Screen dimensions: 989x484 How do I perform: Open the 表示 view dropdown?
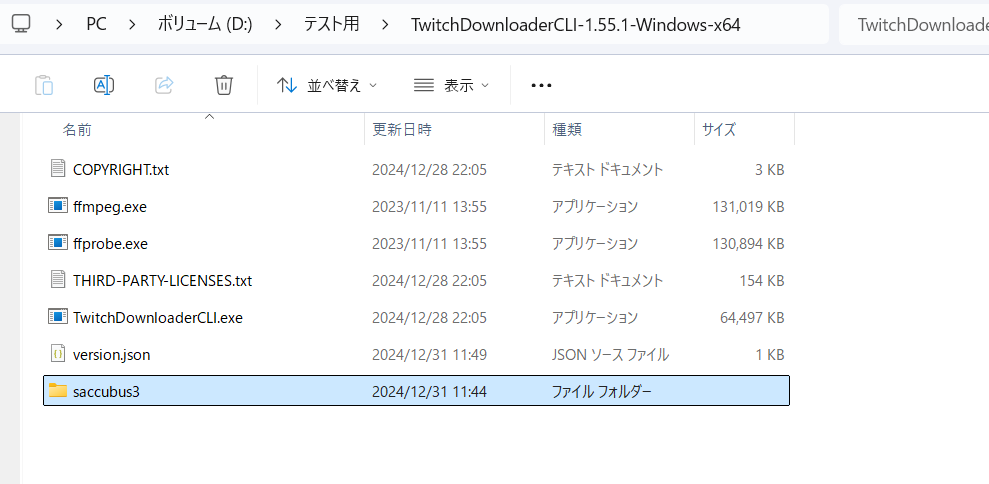451,85
